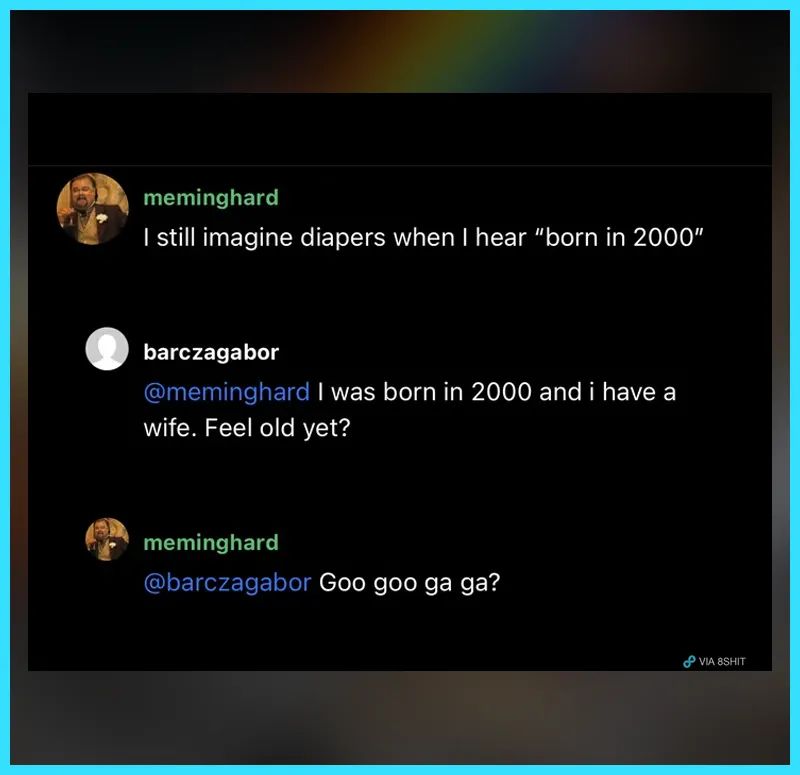Select the green meminghard username on last reply

[211, 542]
